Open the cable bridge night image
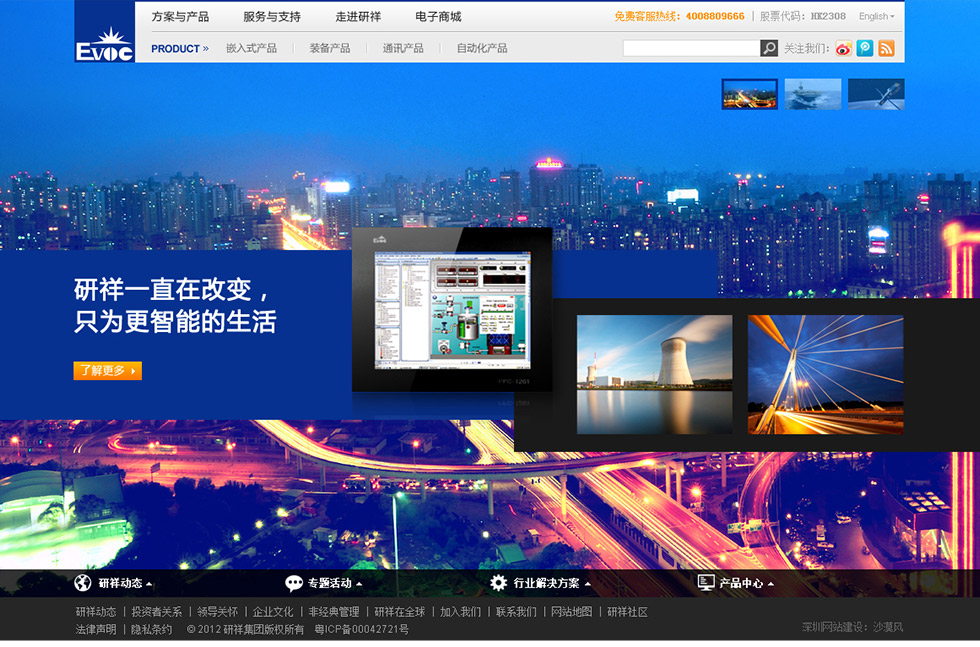980x647 pixels. (x=826, y=374)
